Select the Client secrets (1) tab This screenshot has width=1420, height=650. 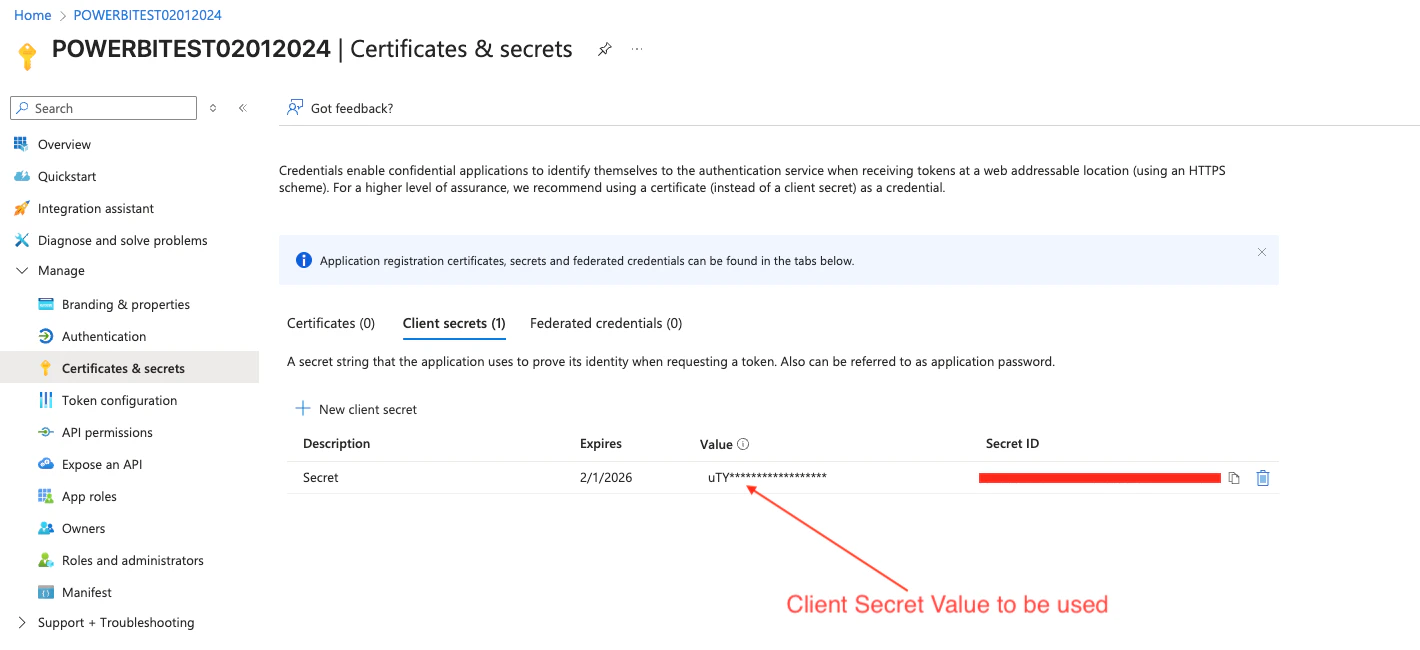tap(454, 323)
